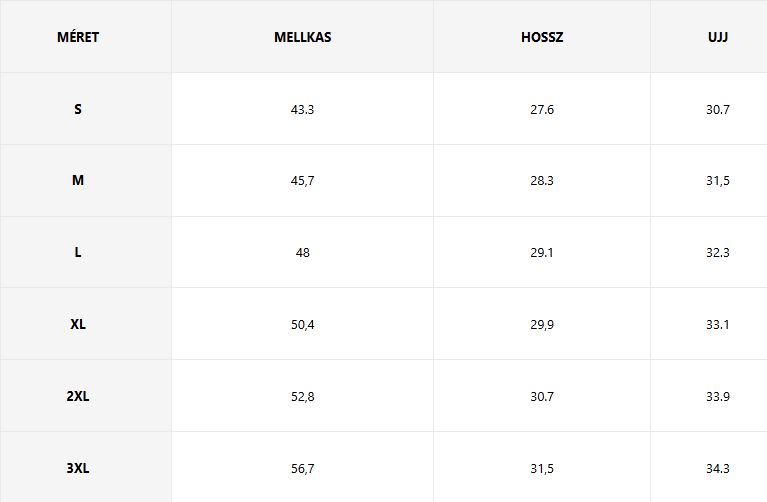Click the UJJ column header
The width and height of the screenshot is (767, 502).
718,38
